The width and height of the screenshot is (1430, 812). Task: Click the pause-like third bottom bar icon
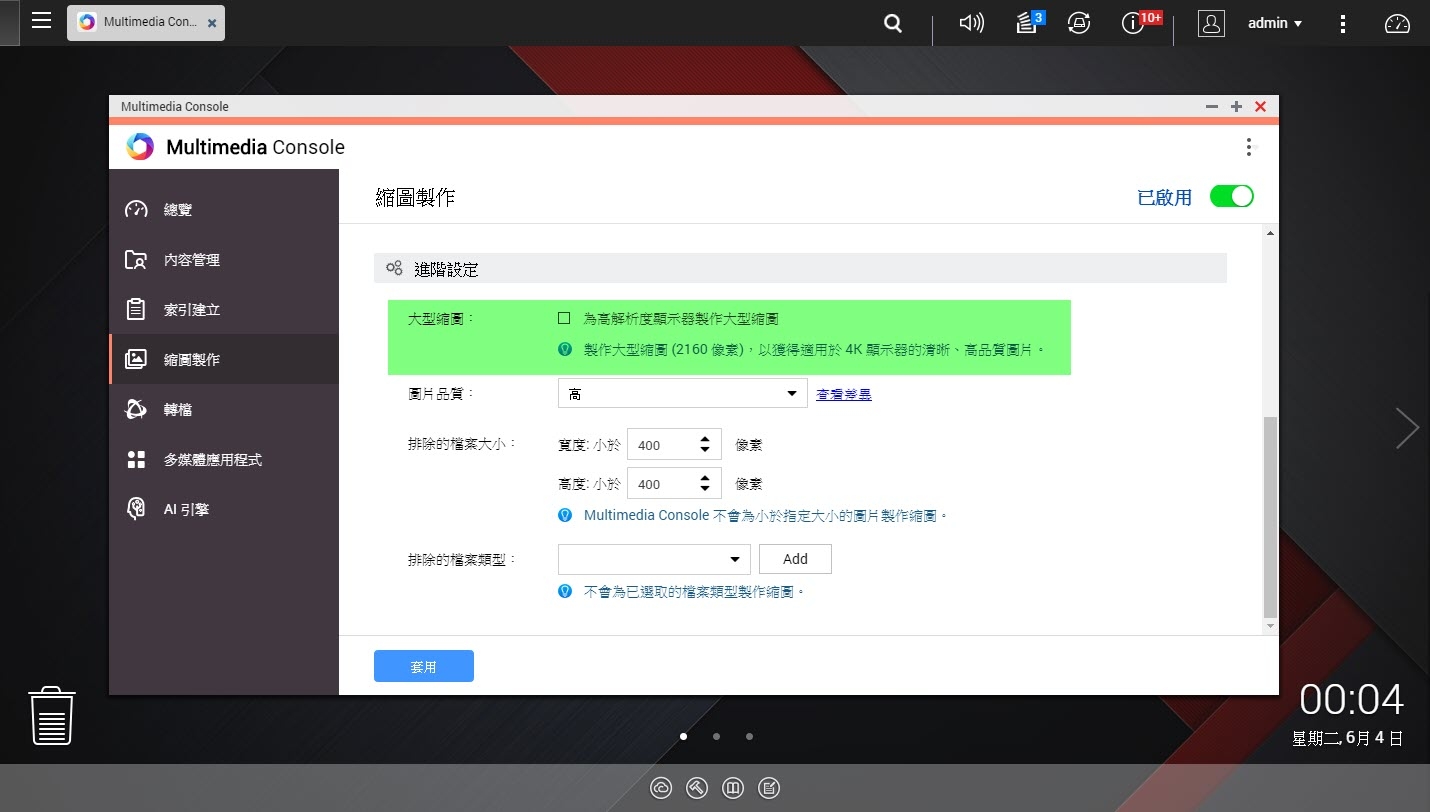[733, 788]
